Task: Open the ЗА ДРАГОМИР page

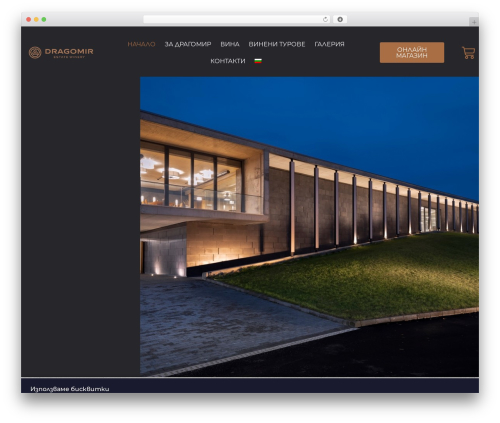Action: coord(188,44)
